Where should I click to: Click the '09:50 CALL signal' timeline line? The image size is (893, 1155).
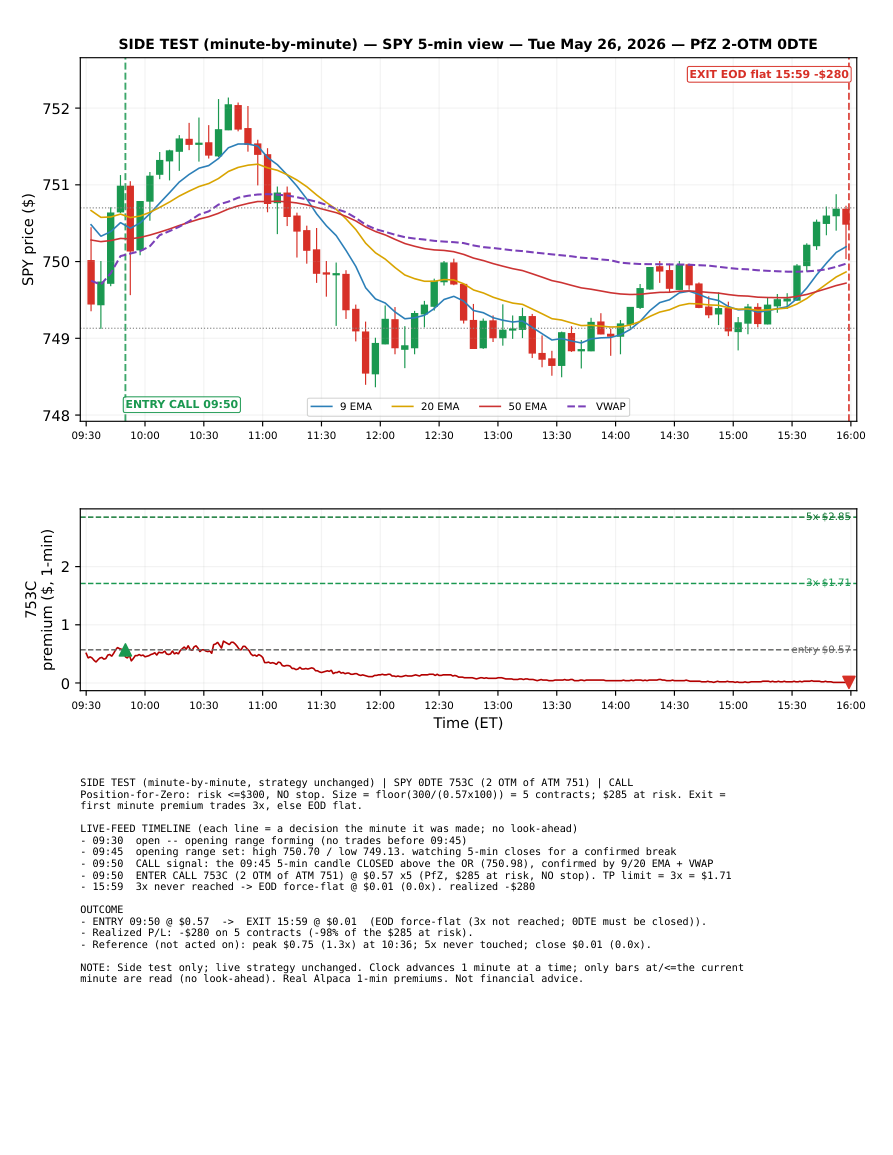(x=396, y=864)
